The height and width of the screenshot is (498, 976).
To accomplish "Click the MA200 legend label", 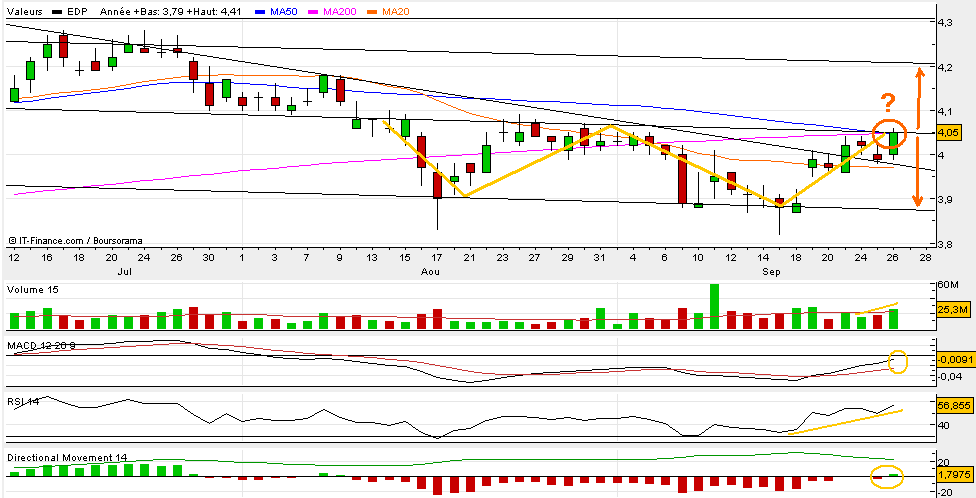I will click(341, 12).
